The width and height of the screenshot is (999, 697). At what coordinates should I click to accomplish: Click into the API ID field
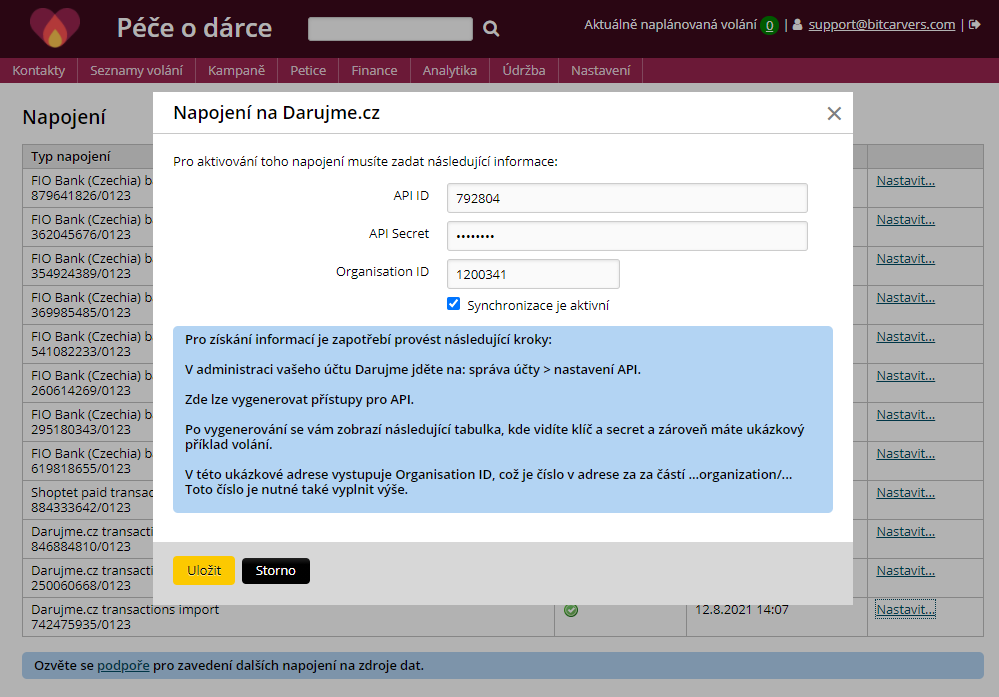pos(626,198)
